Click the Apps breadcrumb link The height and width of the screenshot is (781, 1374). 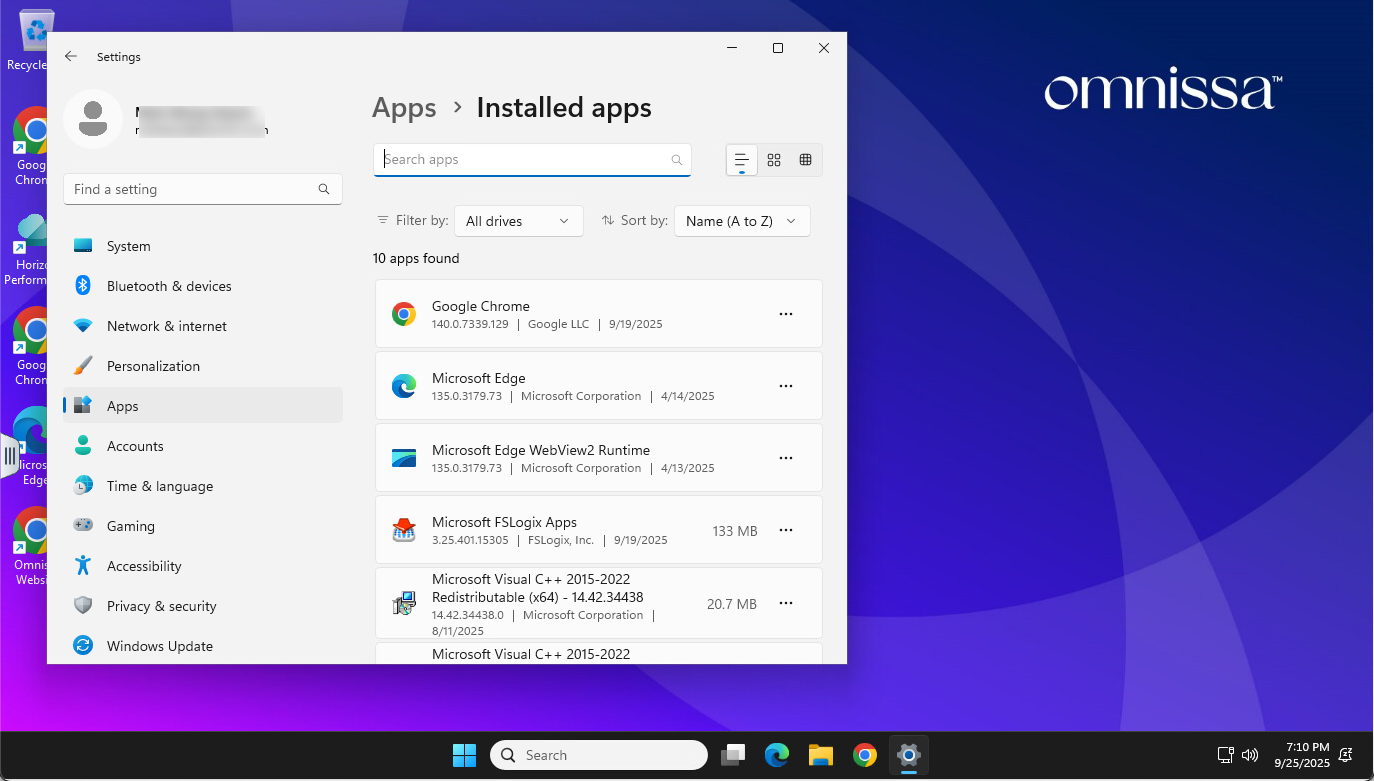pyautogui.click(x=404, y=108)
